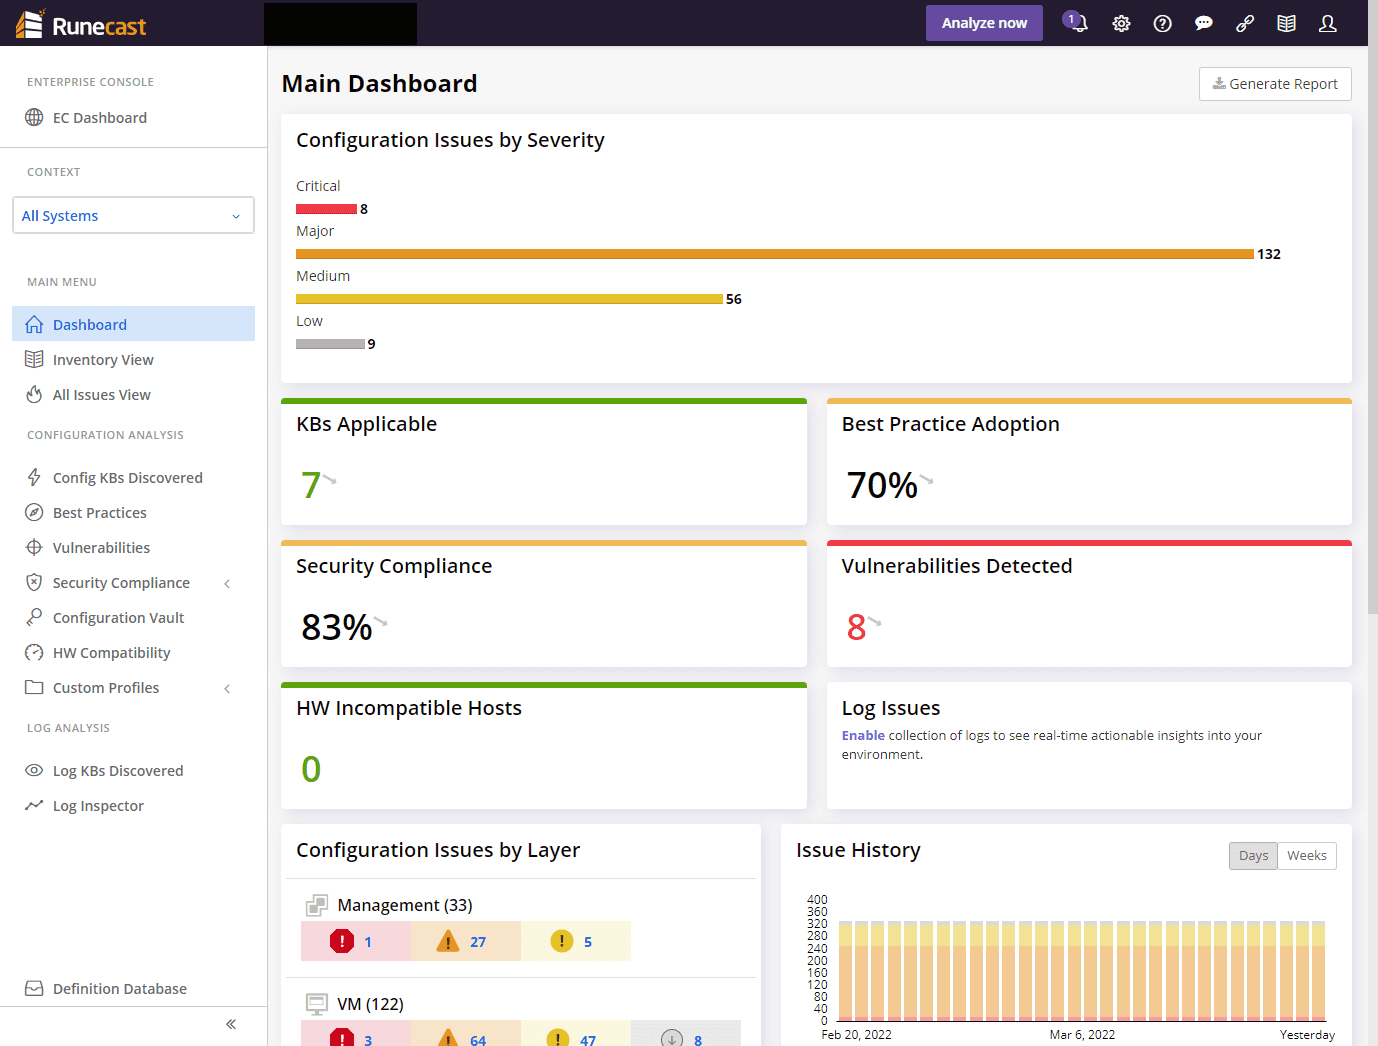Click the help question mark icon
1378x1046 pixels.
[1162, 23]
